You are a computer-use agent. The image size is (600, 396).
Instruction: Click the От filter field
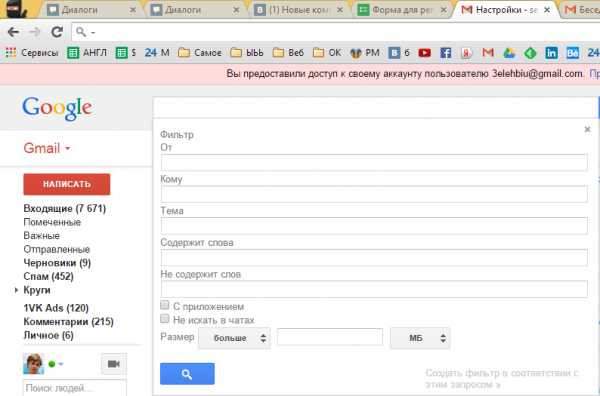(x=374, y=163)
